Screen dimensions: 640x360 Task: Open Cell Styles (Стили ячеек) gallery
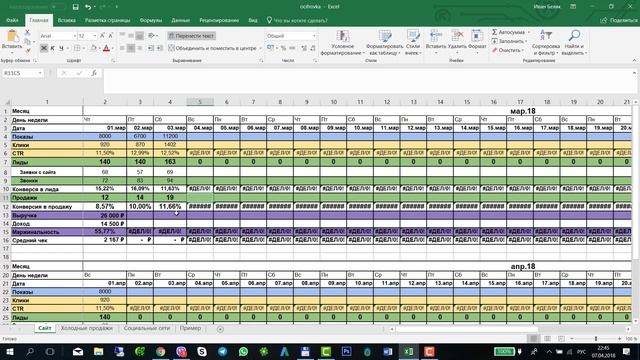point(413,42)
